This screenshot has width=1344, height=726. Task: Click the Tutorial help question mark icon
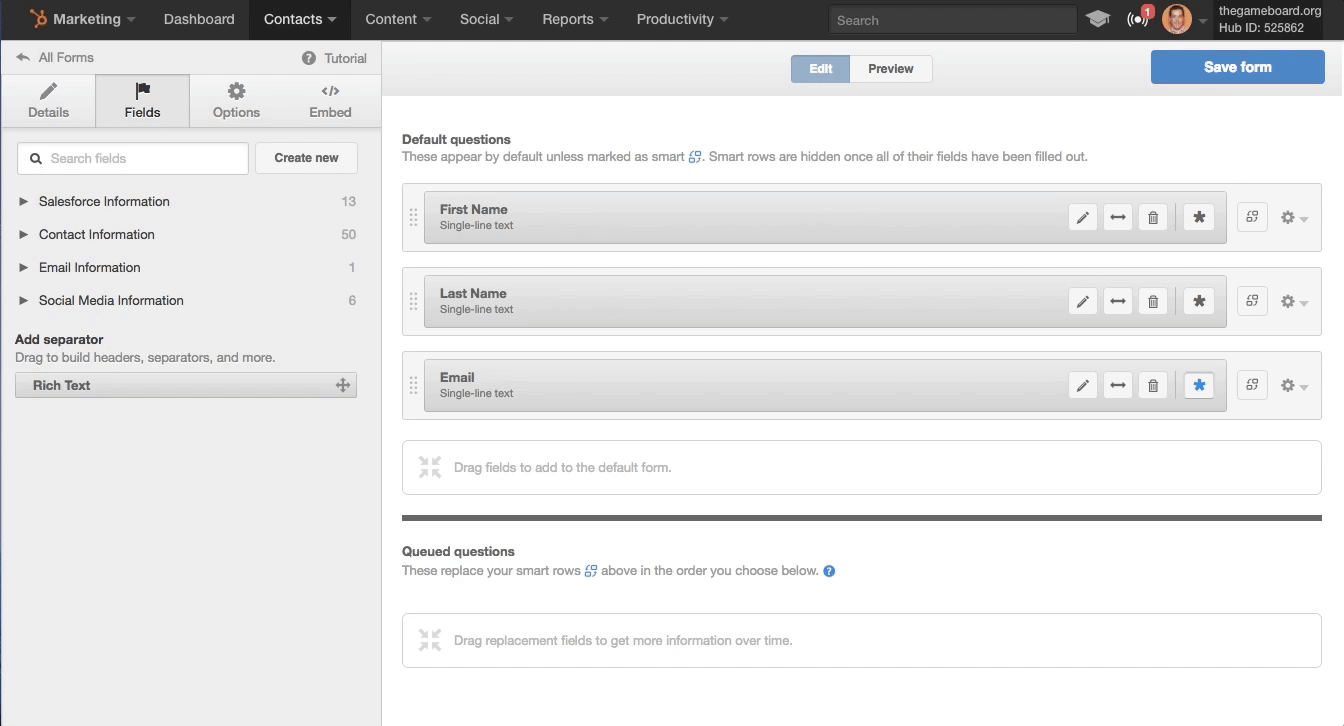pyautogui.click(x=309, y=58)
